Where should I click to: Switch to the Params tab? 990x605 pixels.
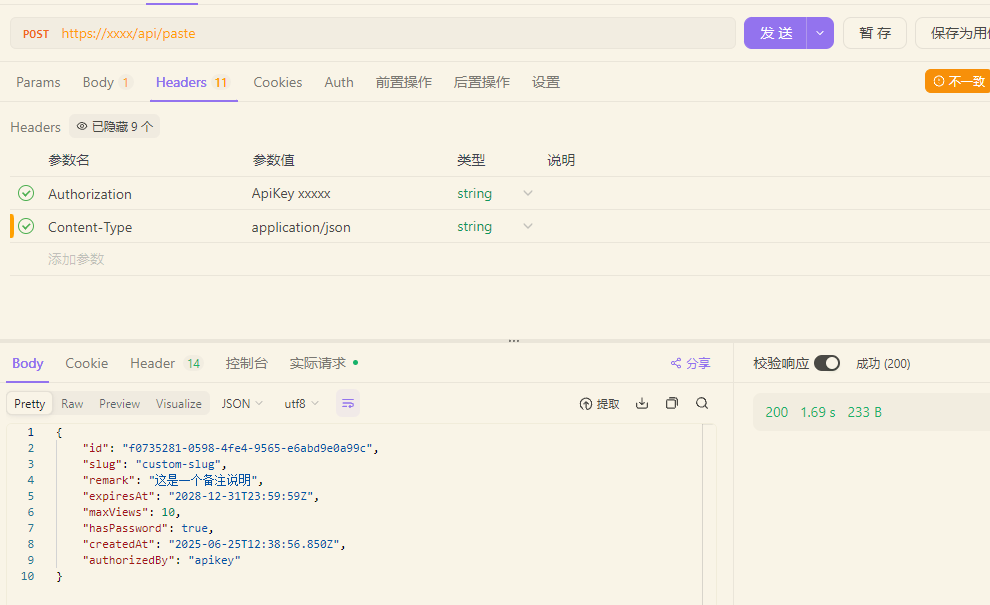point(39,82)
